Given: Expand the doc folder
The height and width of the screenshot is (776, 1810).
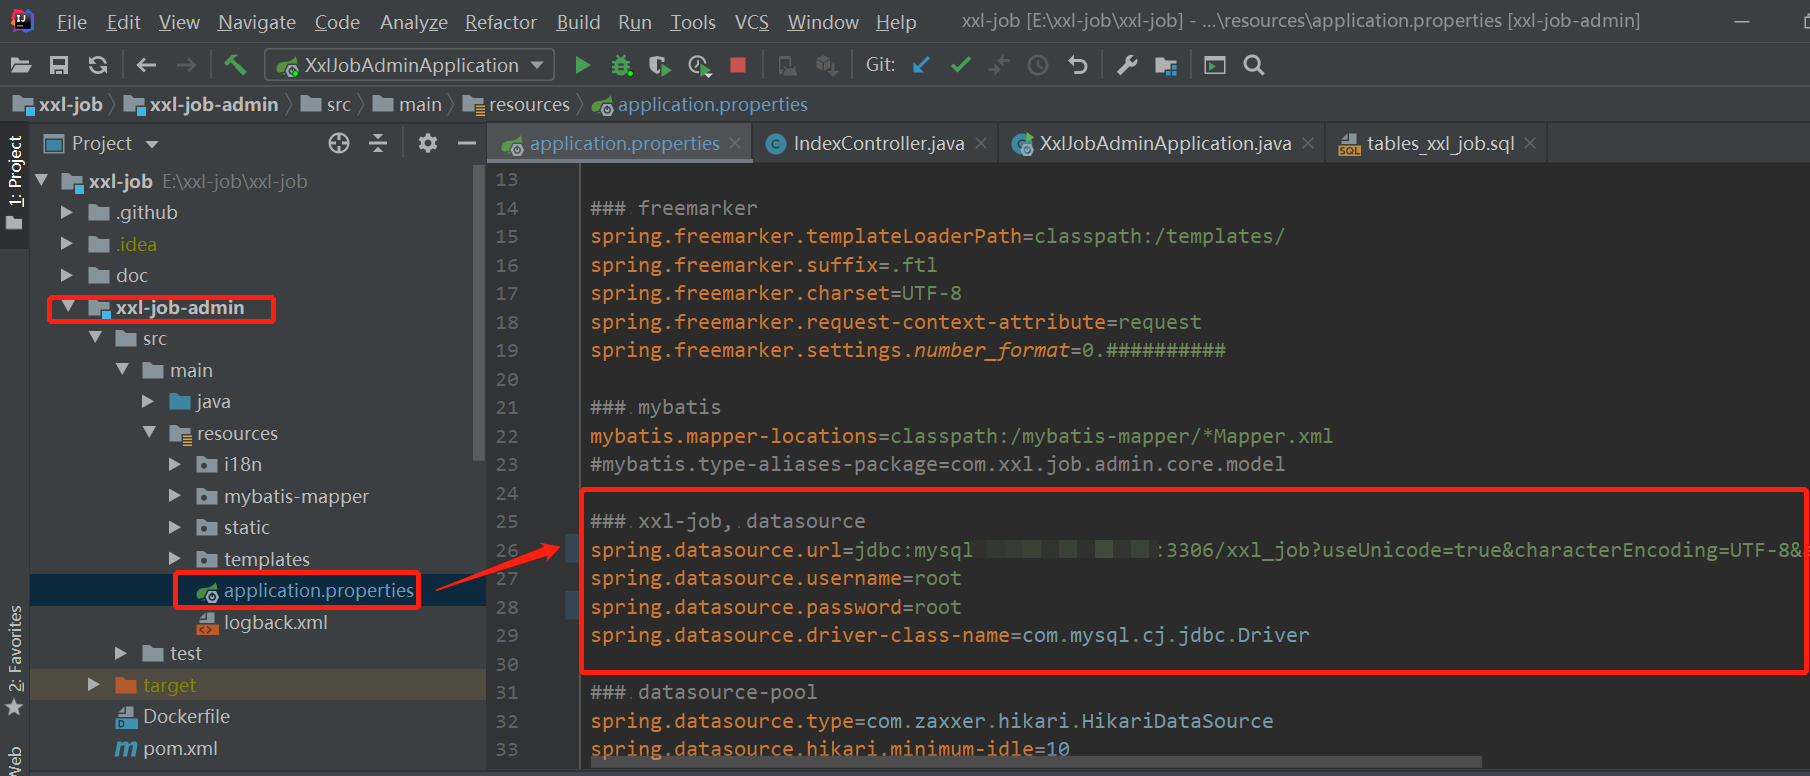Looking at the screenshot, I should click(66, 275).
